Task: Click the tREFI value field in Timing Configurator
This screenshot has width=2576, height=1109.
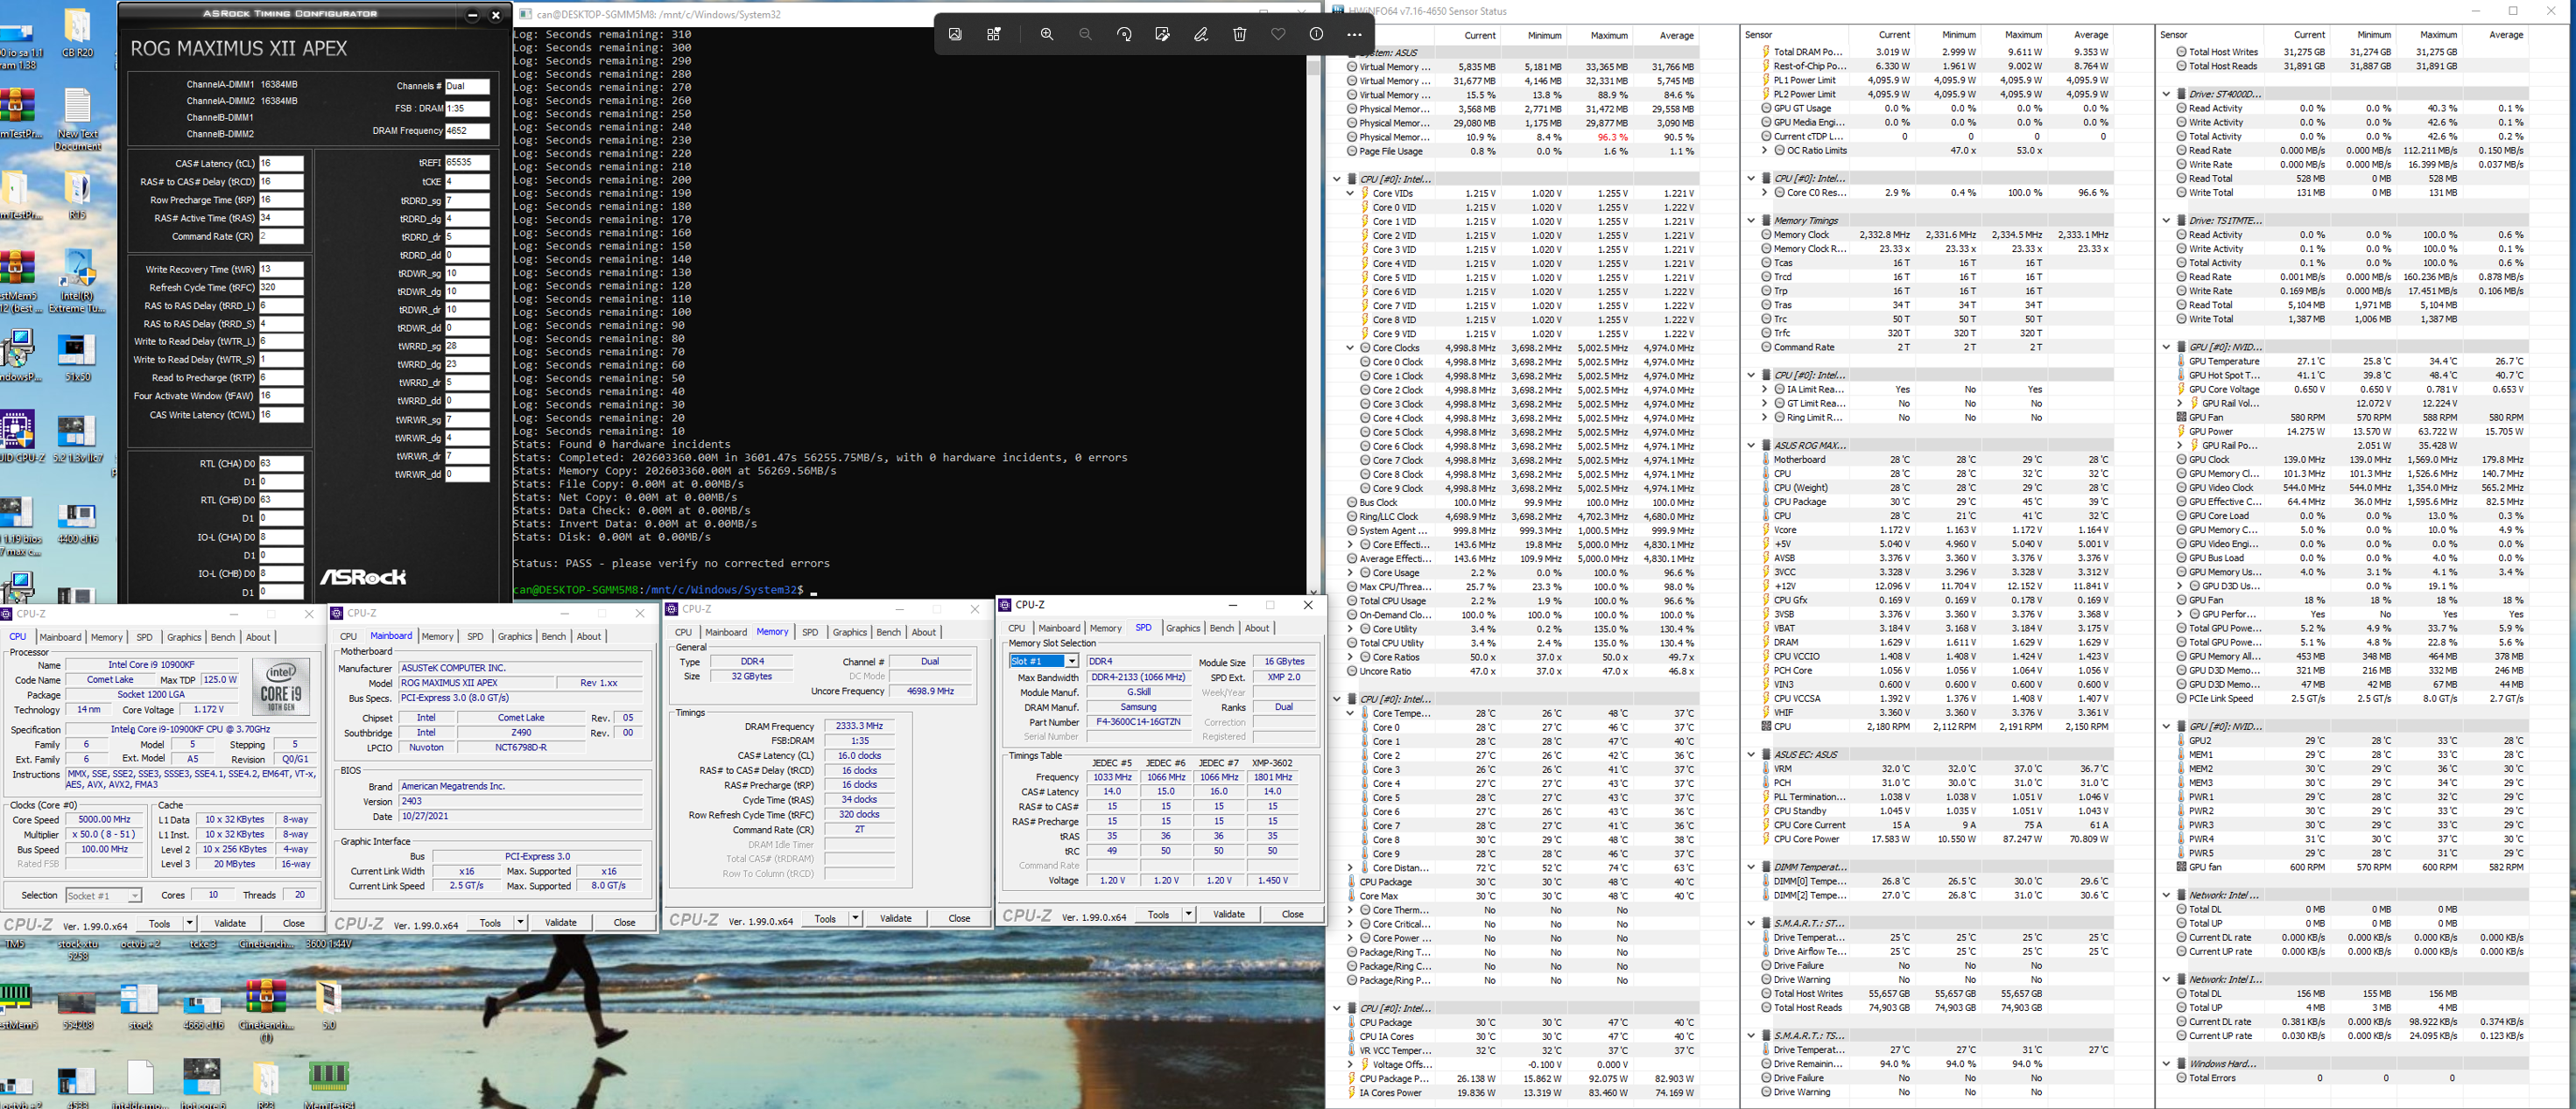Action: pos(467,162)
